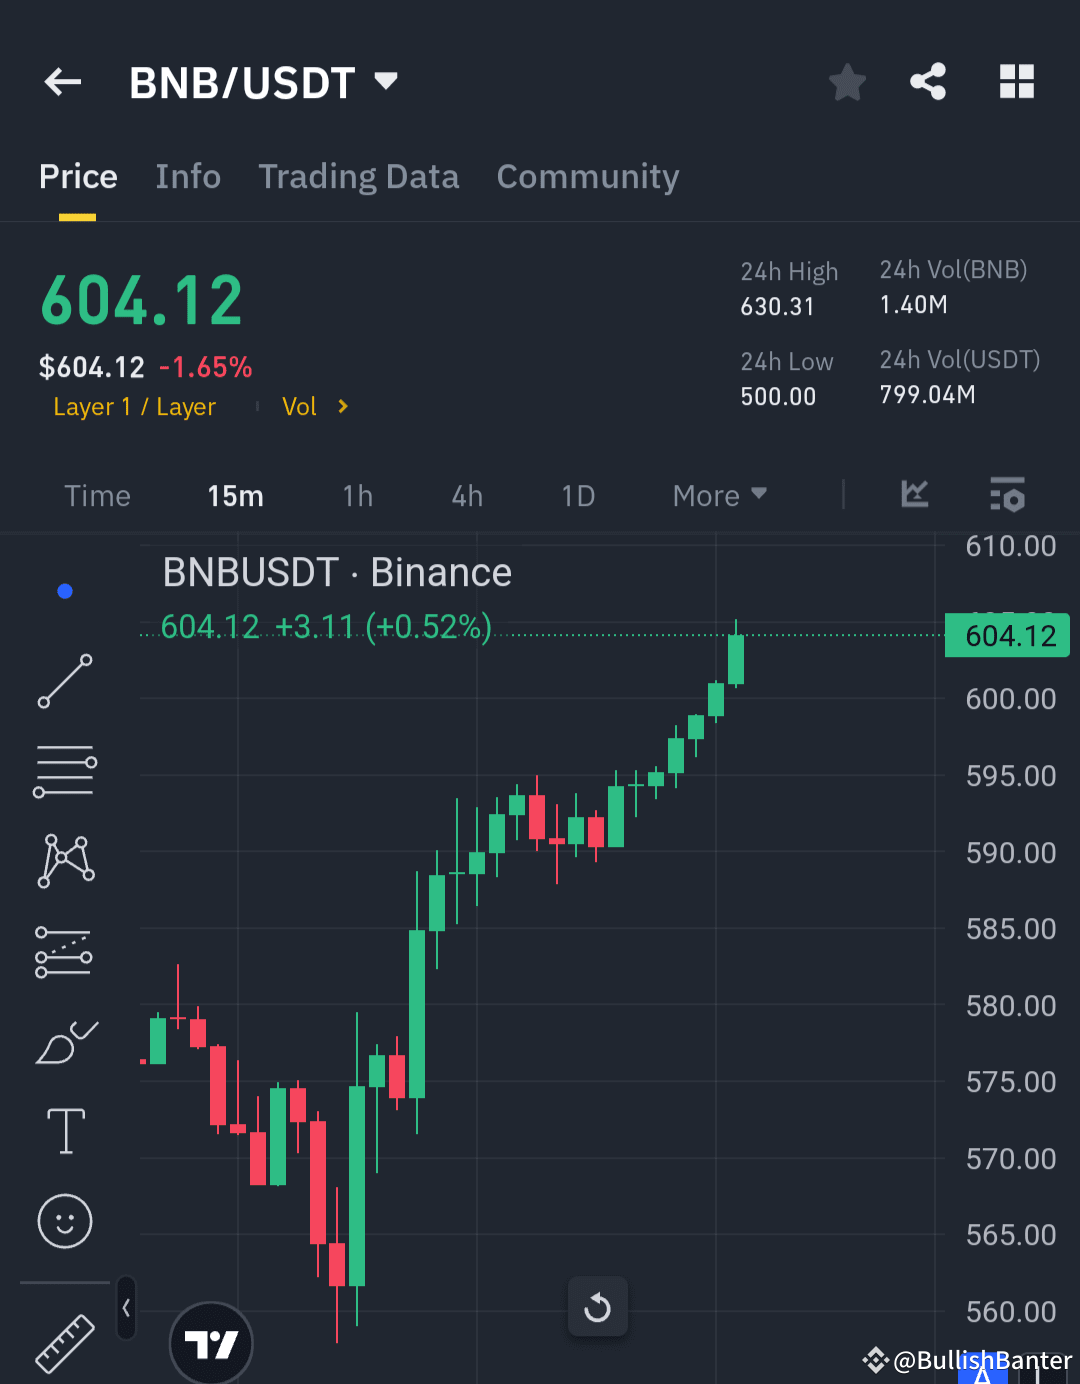Open the chart indicators settings icon
The image size is (1080, 1384).
tap(1007, 494)
